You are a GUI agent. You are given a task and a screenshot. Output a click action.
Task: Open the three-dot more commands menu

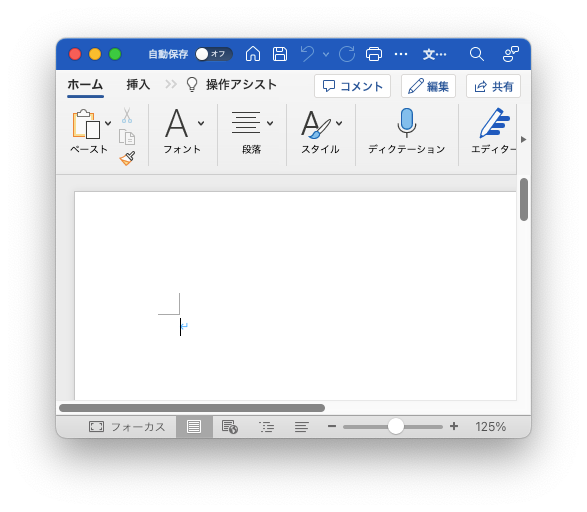coord(401,54)
